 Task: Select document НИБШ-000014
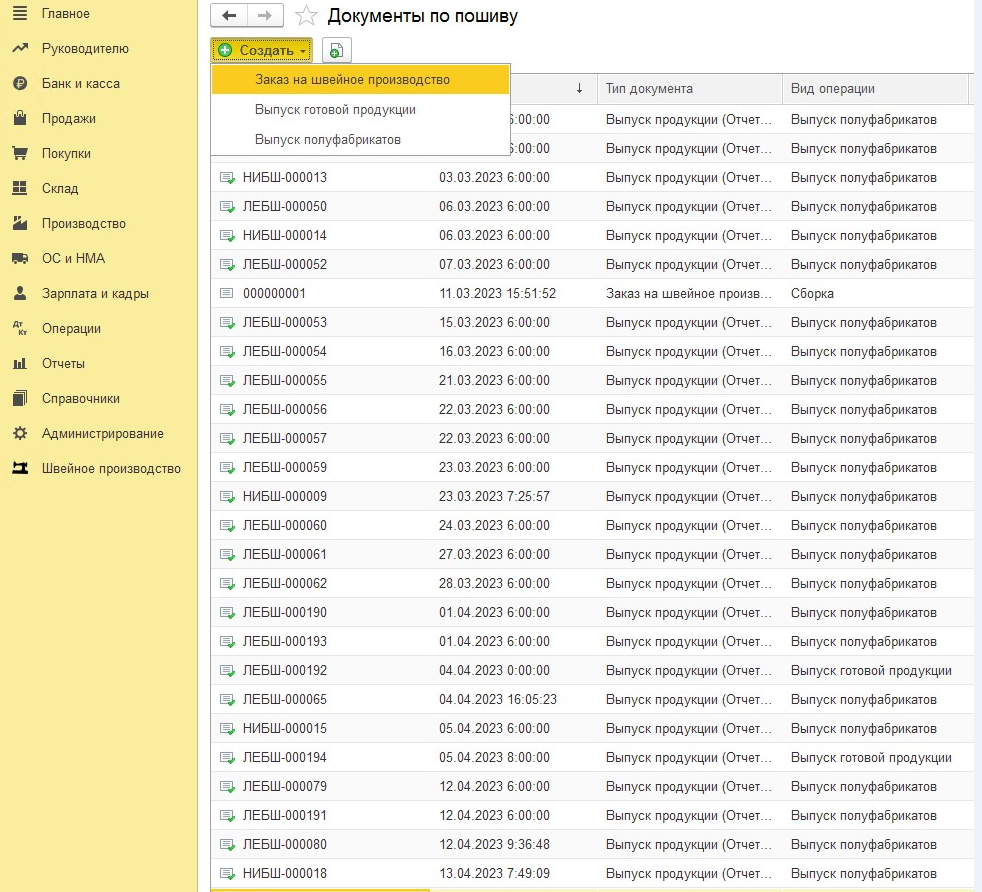pos(285,236)
